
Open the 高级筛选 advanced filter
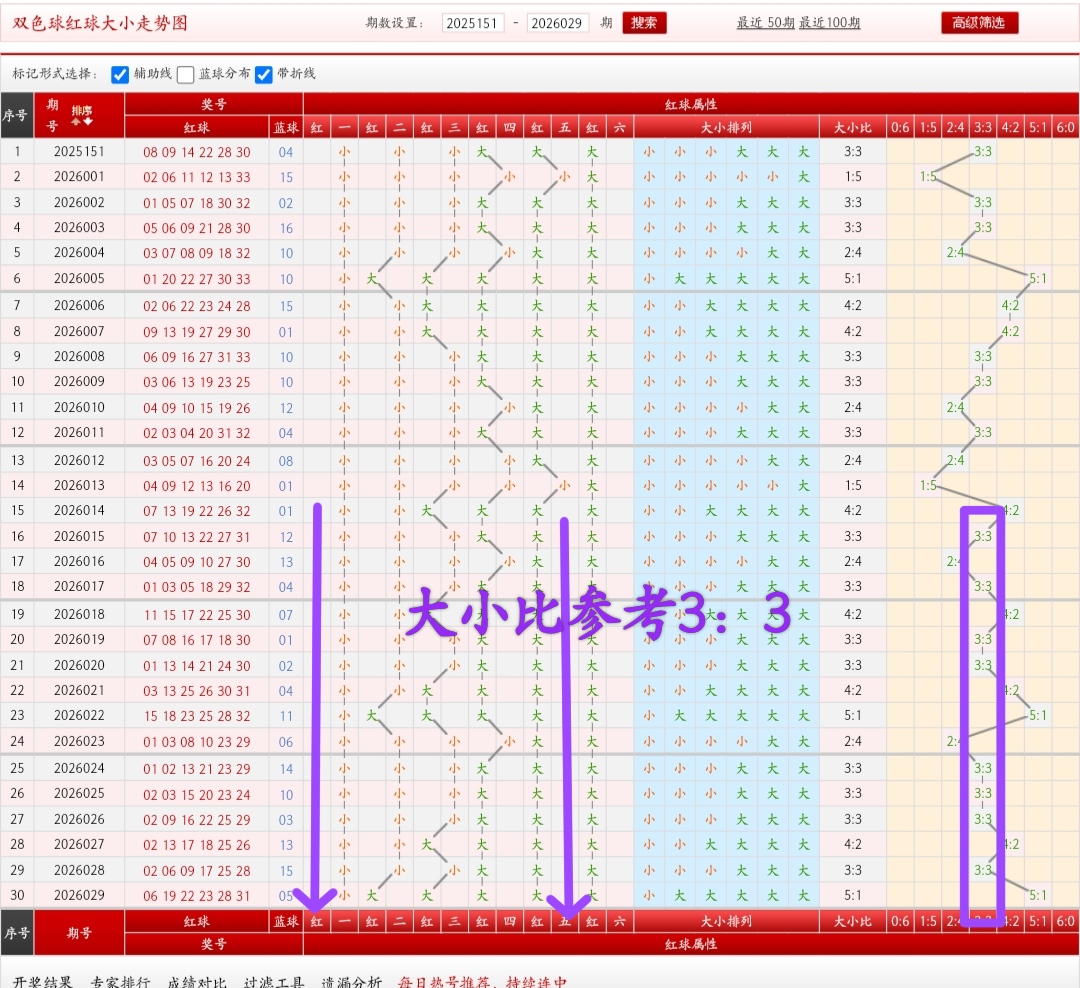click(x=979, y=23)
